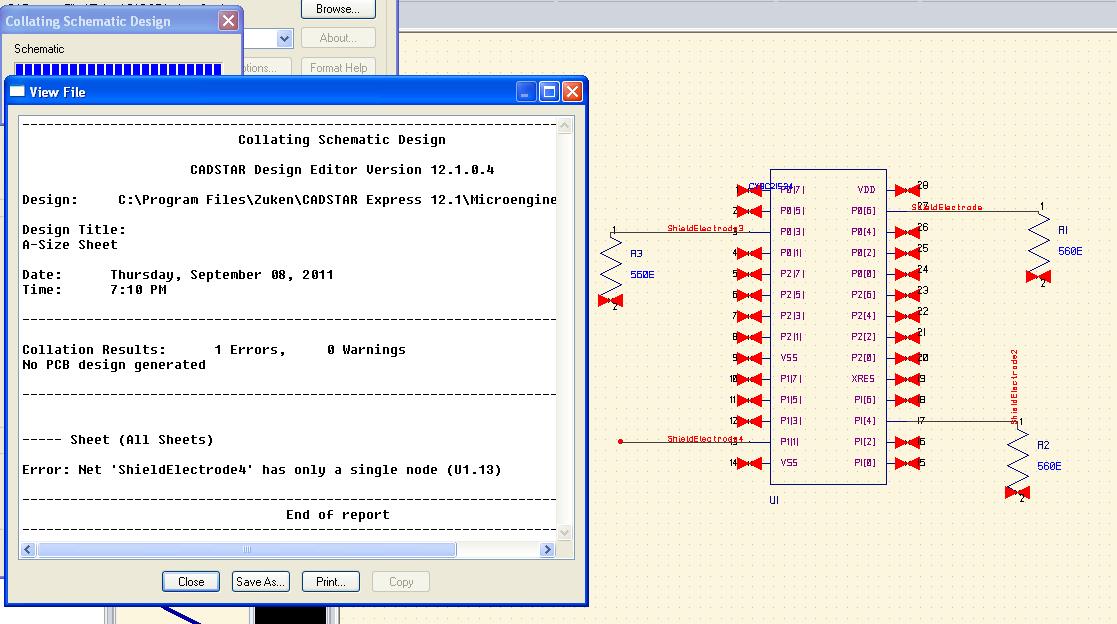Click the ShieldElectrode4 net label on schematic
This screenshot has height=624, width=1117.
705,439
